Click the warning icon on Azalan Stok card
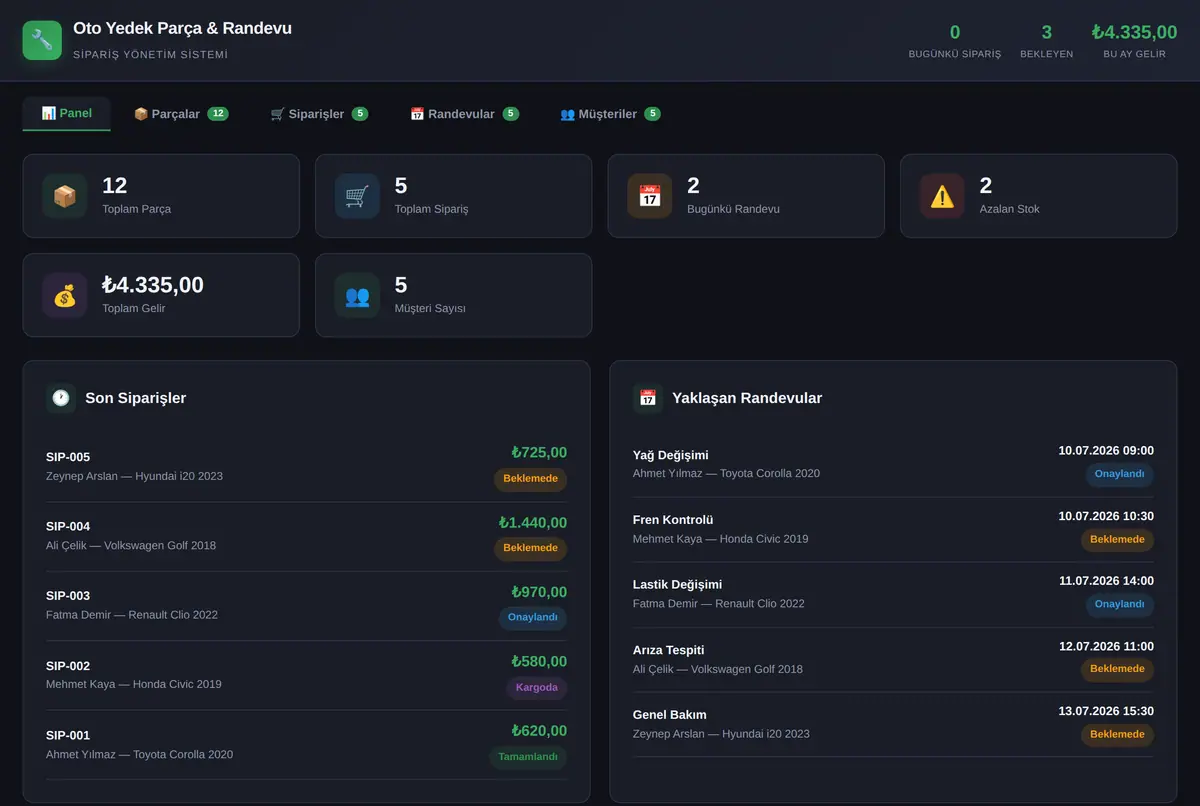1200x806 pixels. [942, 196]
